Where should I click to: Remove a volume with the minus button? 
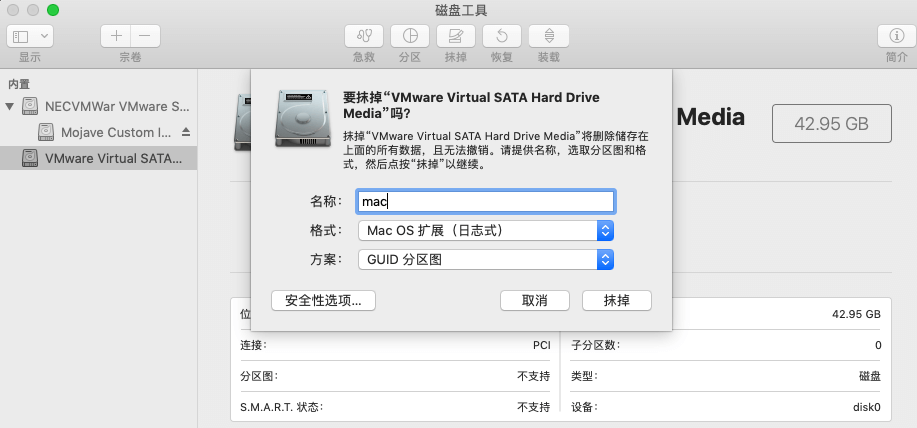[x=145, y=36]
